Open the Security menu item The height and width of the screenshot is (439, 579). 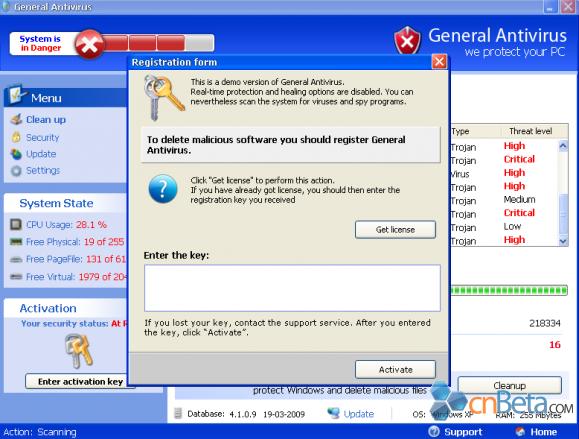click(x=42, y=137)
